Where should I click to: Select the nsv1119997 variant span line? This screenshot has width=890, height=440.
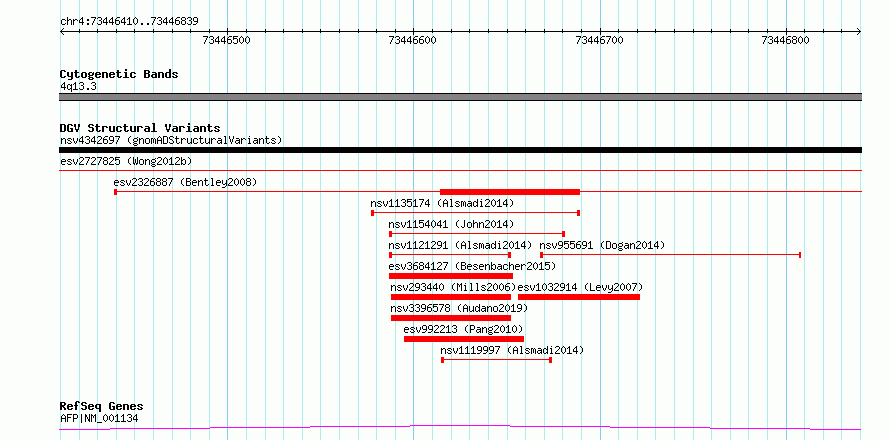click(x=497, y=360)
